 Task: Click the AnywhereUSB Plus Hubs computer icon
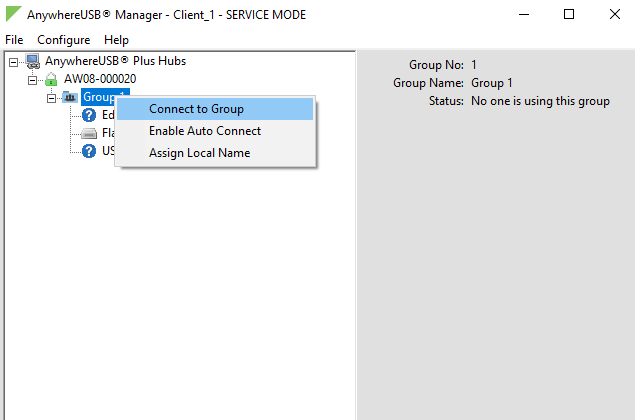tap(33, 61)
